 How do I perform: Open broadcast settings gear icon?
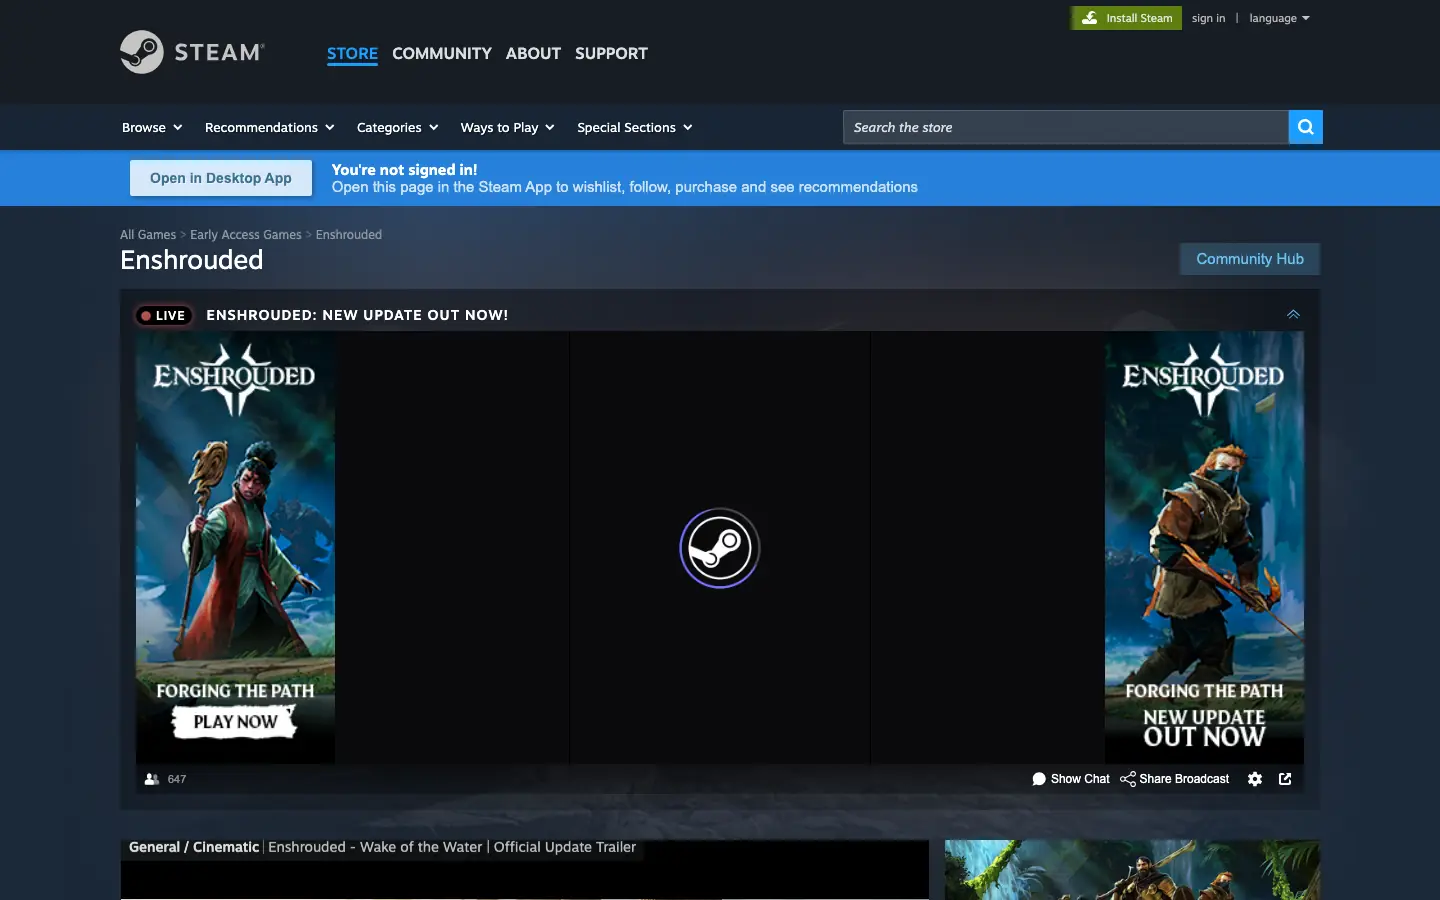1255,779
